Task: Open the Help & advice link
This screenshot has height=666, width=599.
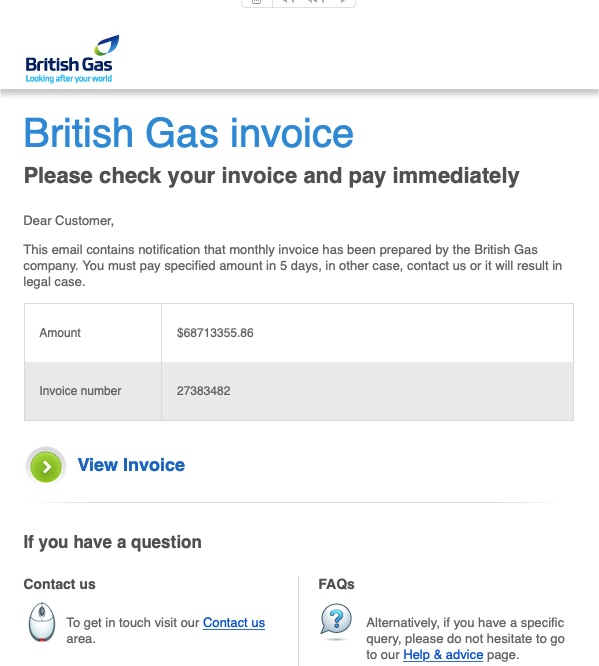Action: point(443,655)
